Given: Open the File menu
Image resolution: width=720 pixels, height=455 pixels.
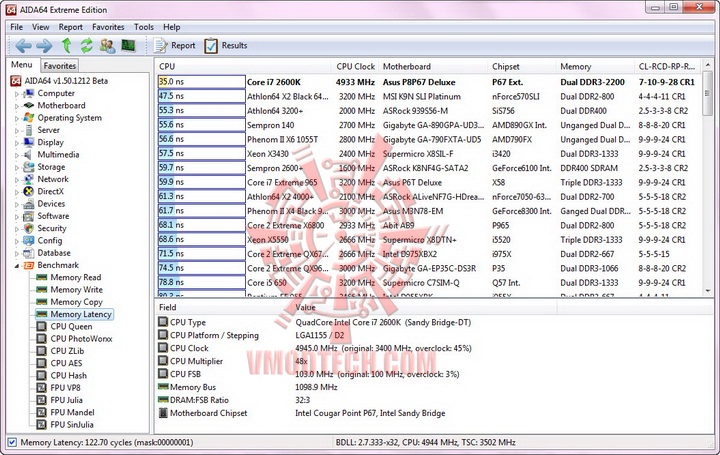Looking at the screenshot, I should point(17,27).
